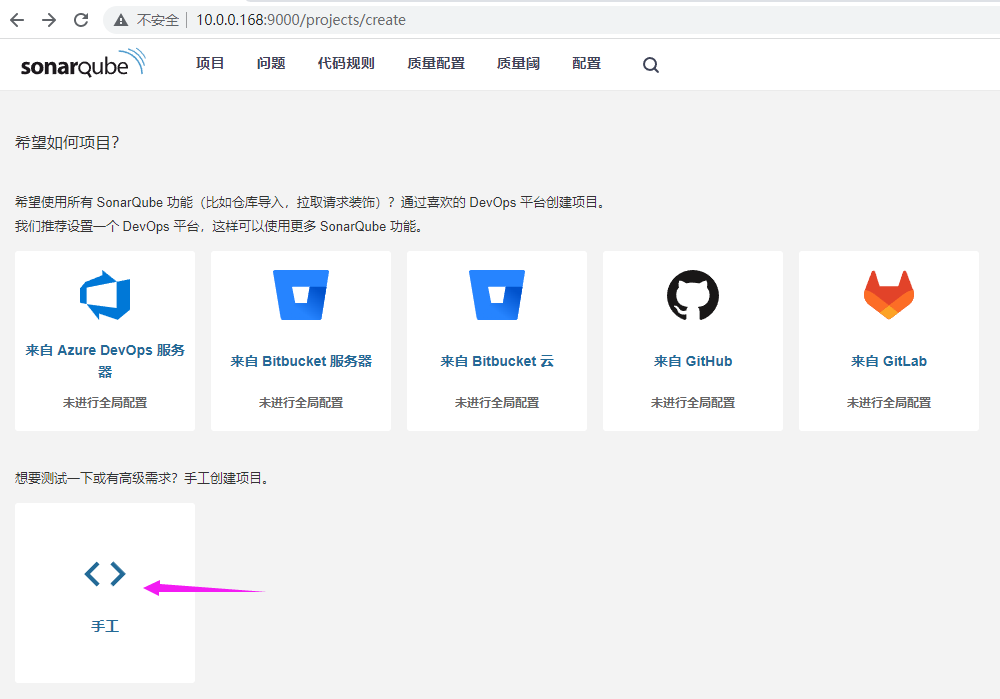Screen dimensions: 1000x699
Task: Click 未进行全局配置 under GitHub
Action: point(693,402)
